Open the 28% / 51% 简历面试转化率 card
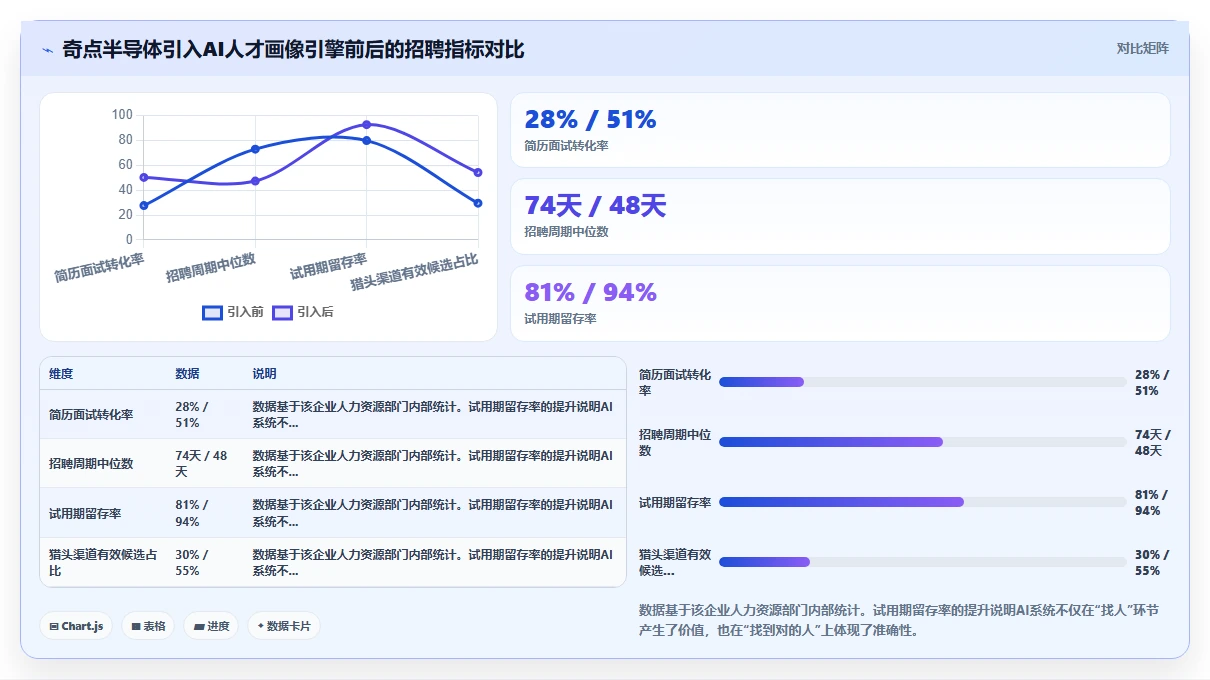1210x680 pixels. click(840, 130)
